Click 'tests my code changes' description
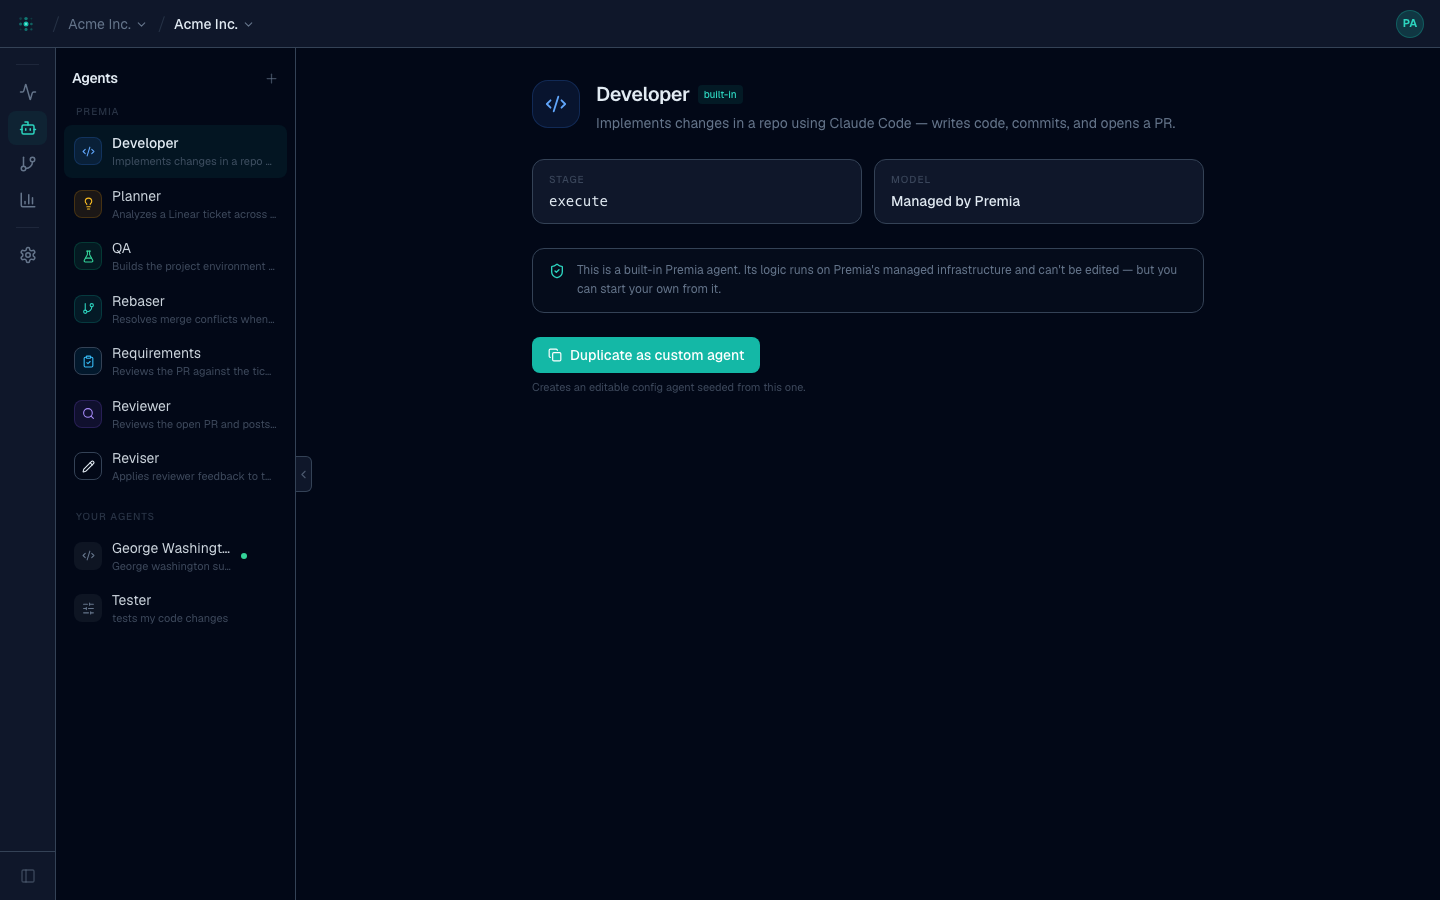The image size is (1440, 900). [170, 618]
